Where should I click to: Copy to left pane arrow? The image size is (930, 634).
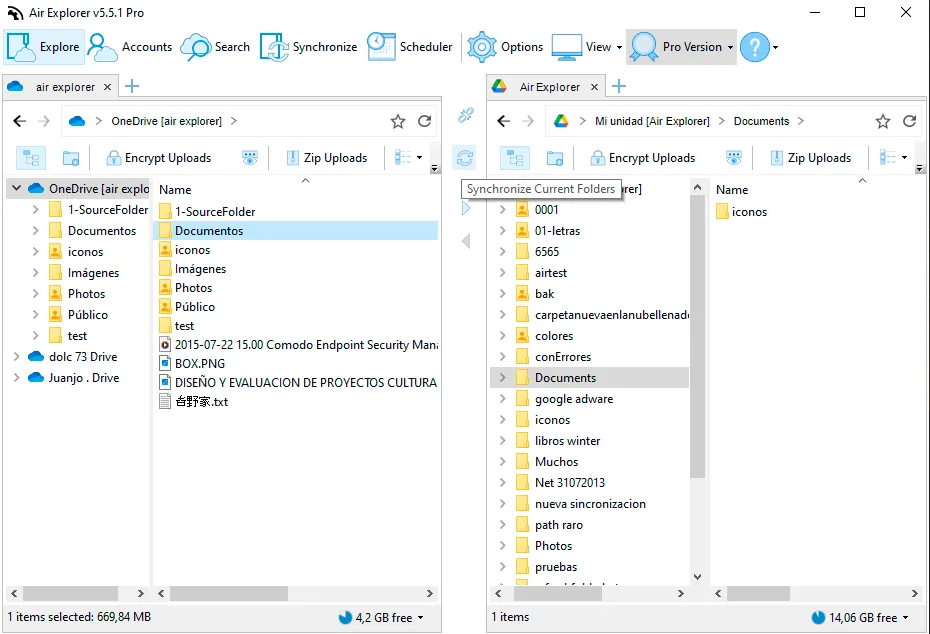coord(466,241)
